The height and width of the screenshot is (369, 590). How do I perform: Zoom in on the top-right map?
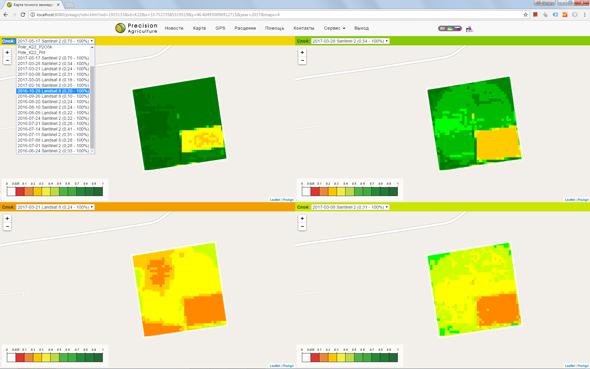(x=302, y=53)
